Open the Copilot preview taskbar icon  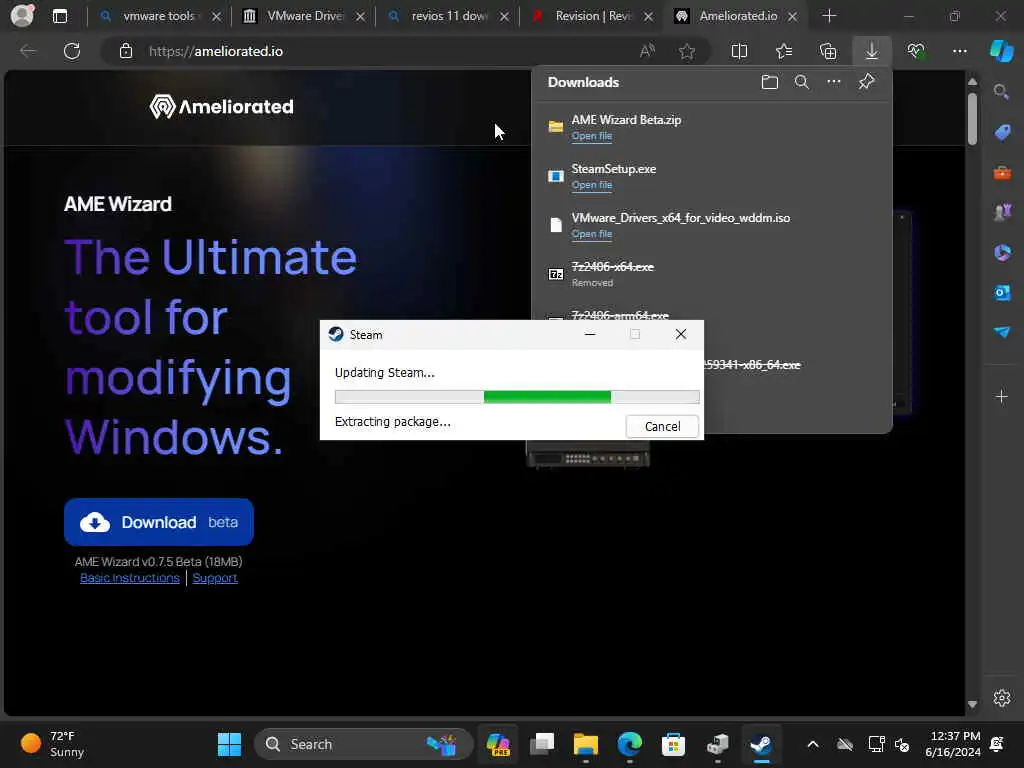pos(498,744)
